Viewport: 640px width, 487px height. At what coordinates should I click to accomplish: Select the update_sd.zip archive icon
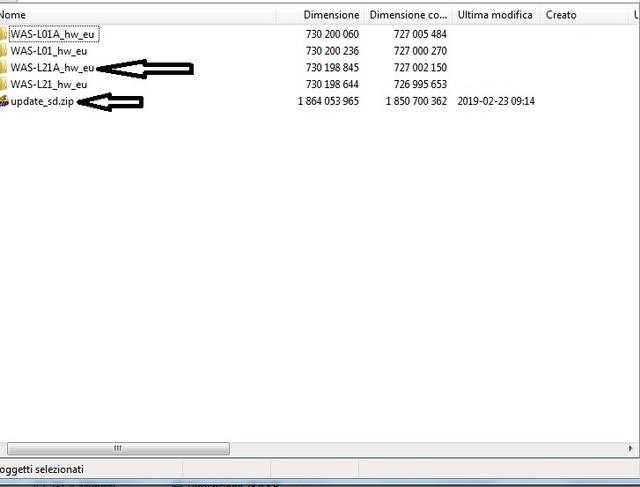(4, 101)
